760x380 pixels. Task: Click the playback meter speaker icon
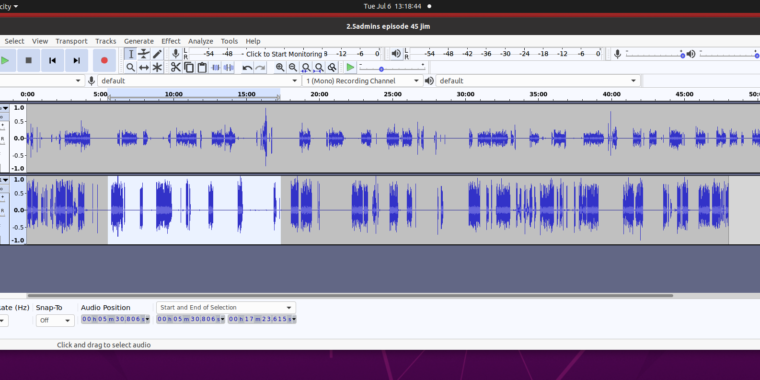pyautogui.click(x=396, y=54)
